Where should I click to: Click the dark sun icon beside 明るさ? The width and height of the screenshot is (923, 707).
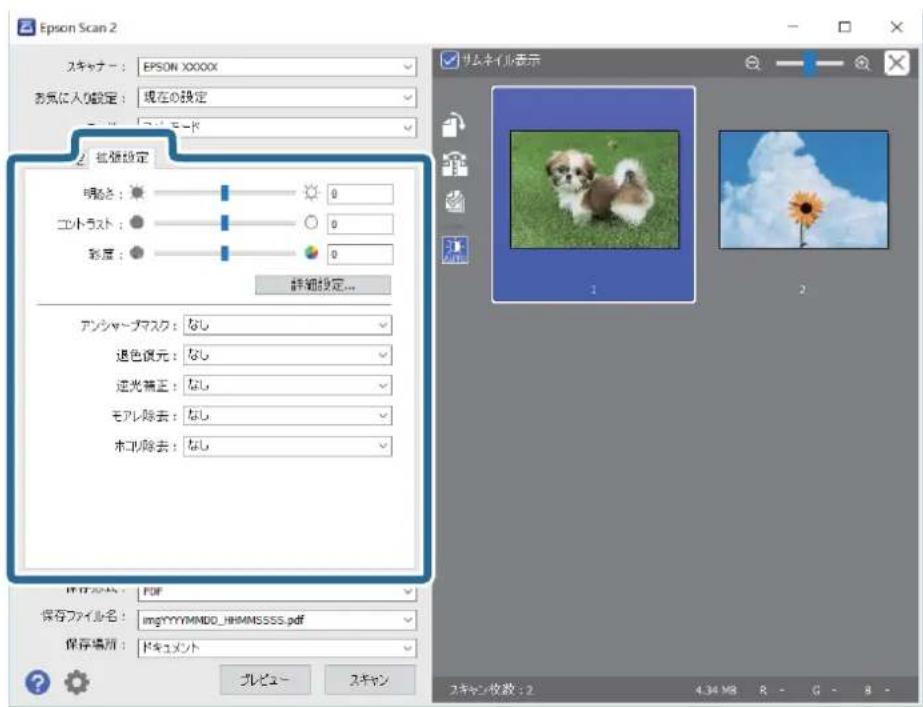click(x=137, y=192)
